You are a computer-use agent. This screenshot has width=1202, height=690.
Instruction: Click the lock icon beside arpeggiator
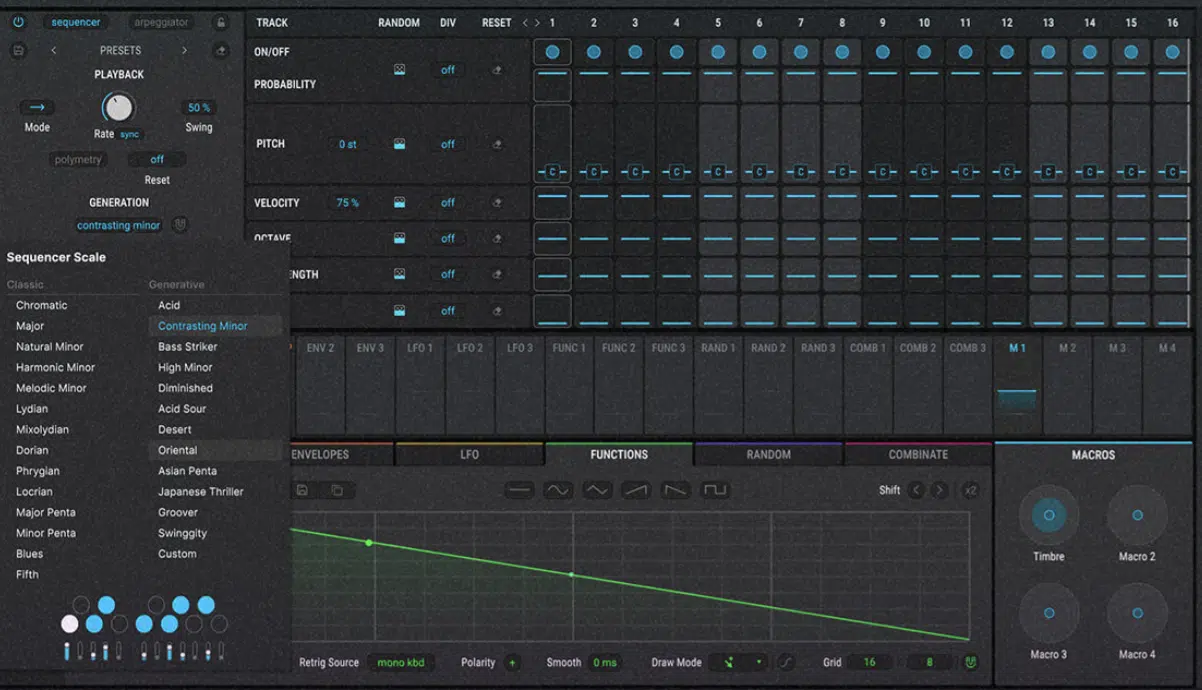[219, 22]
